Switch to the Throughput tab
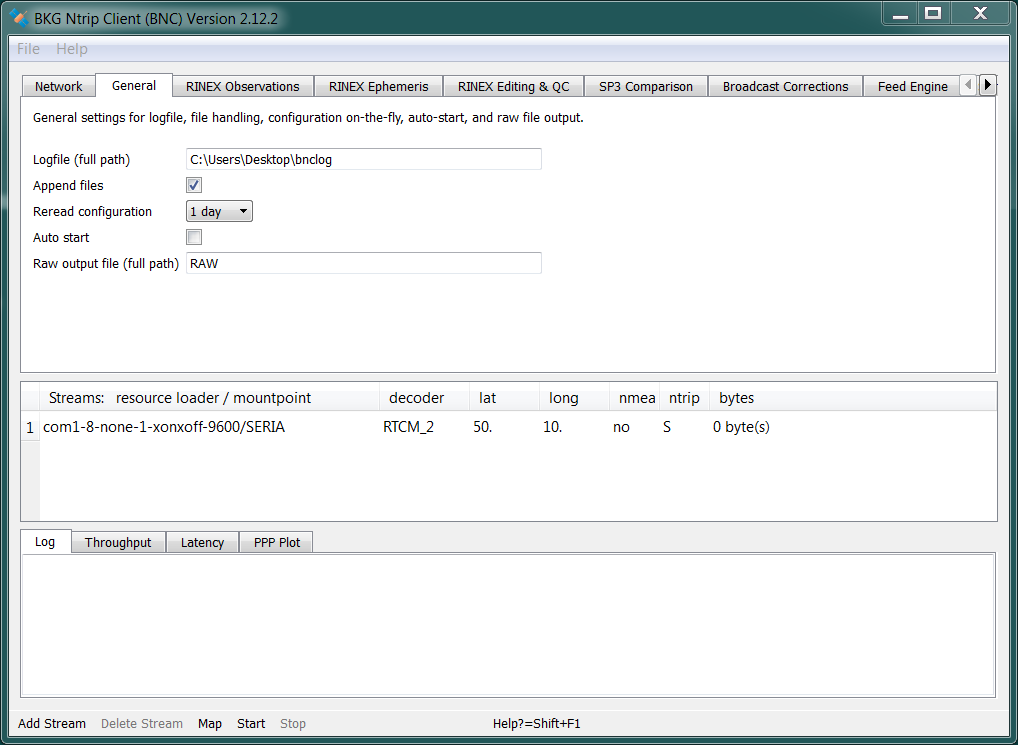The height and width of the screenshot is (745, 1018). 118,543
